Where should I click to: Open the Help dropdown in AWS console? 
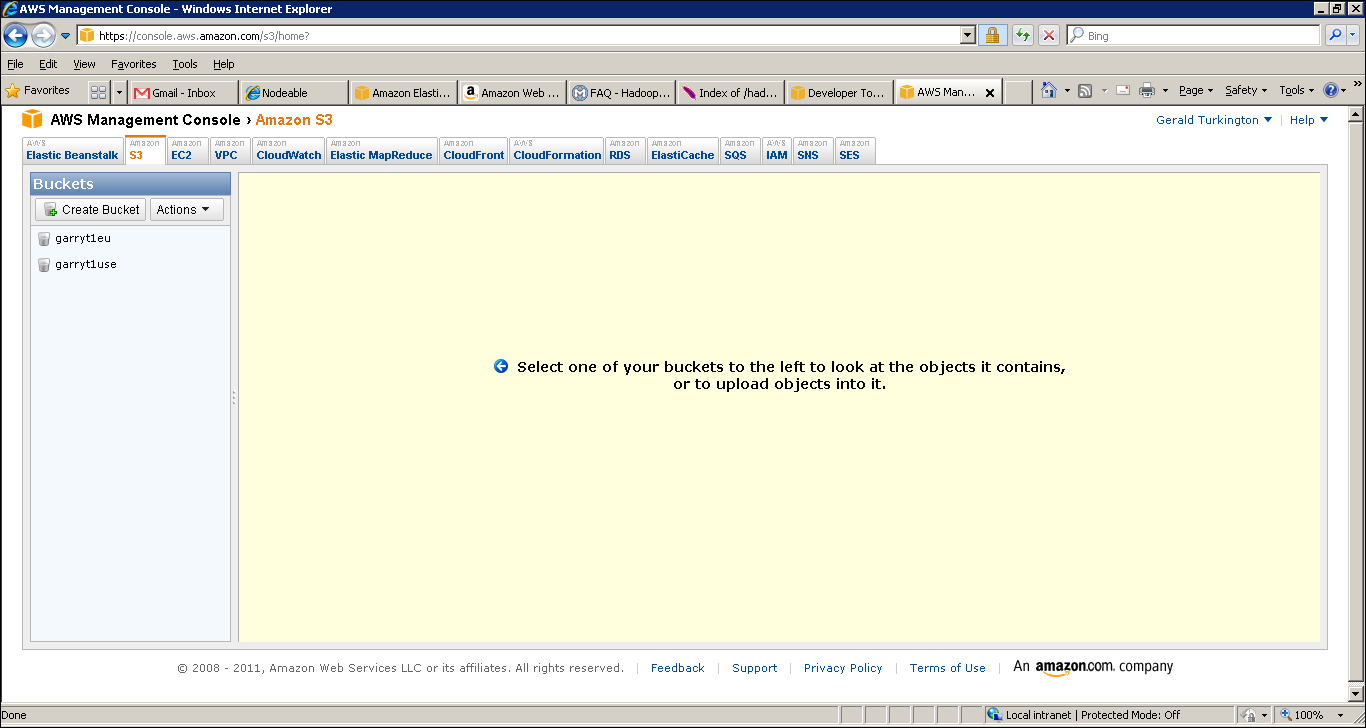coord(1309,120)
